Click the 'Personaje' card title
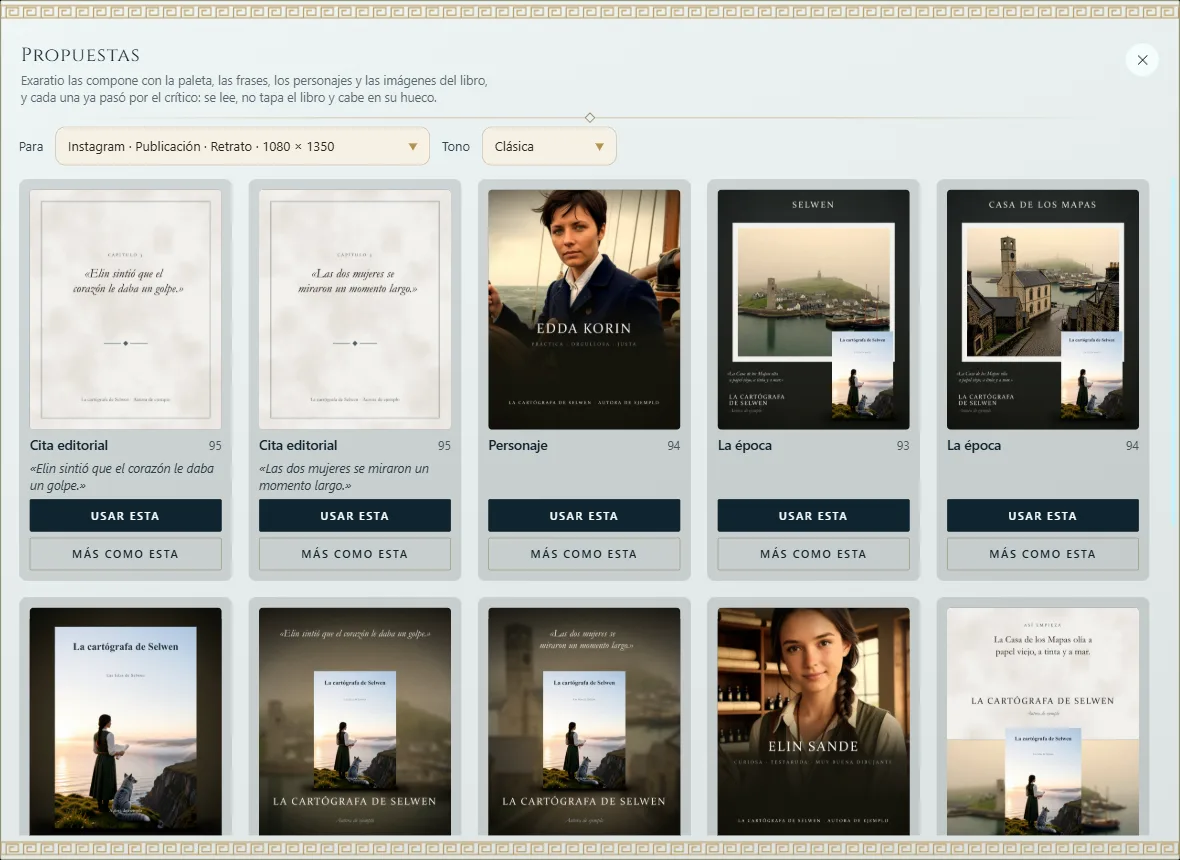This screenshot has width=1180, height=860. coord(518,445)
